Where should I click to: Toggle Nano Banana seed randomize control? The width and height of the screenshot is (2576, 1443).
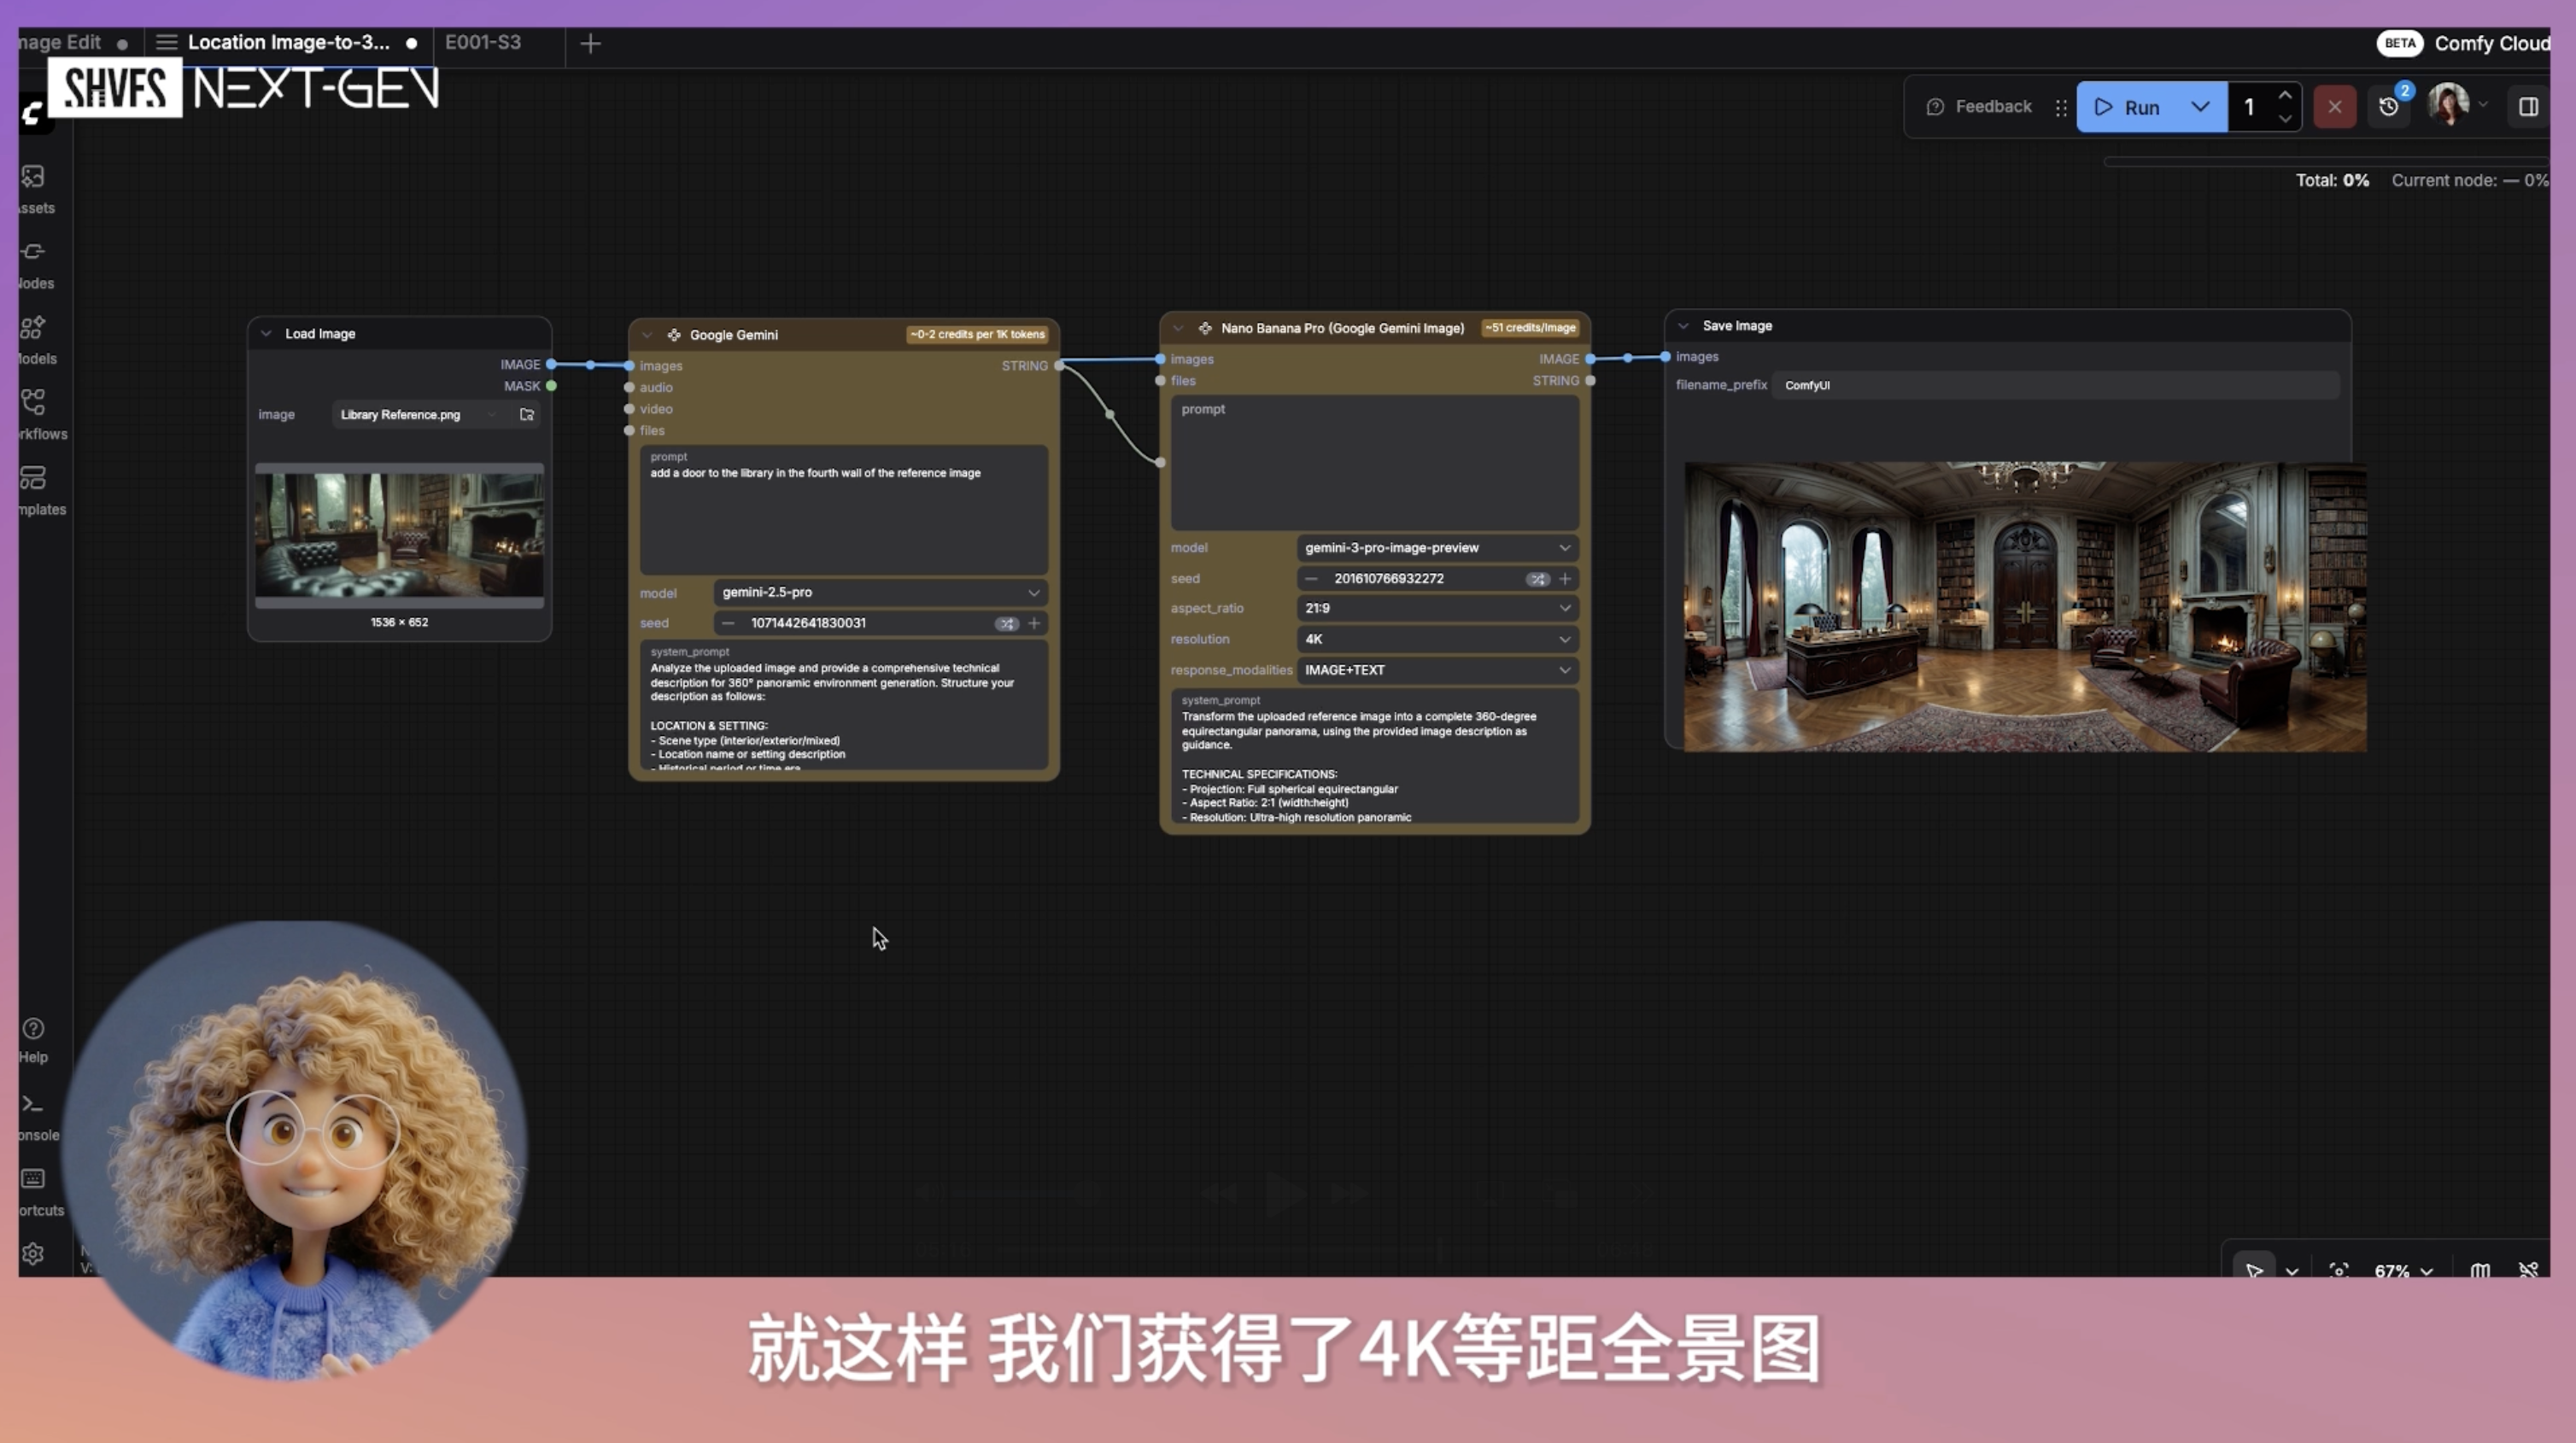(x=1537, y=579)
